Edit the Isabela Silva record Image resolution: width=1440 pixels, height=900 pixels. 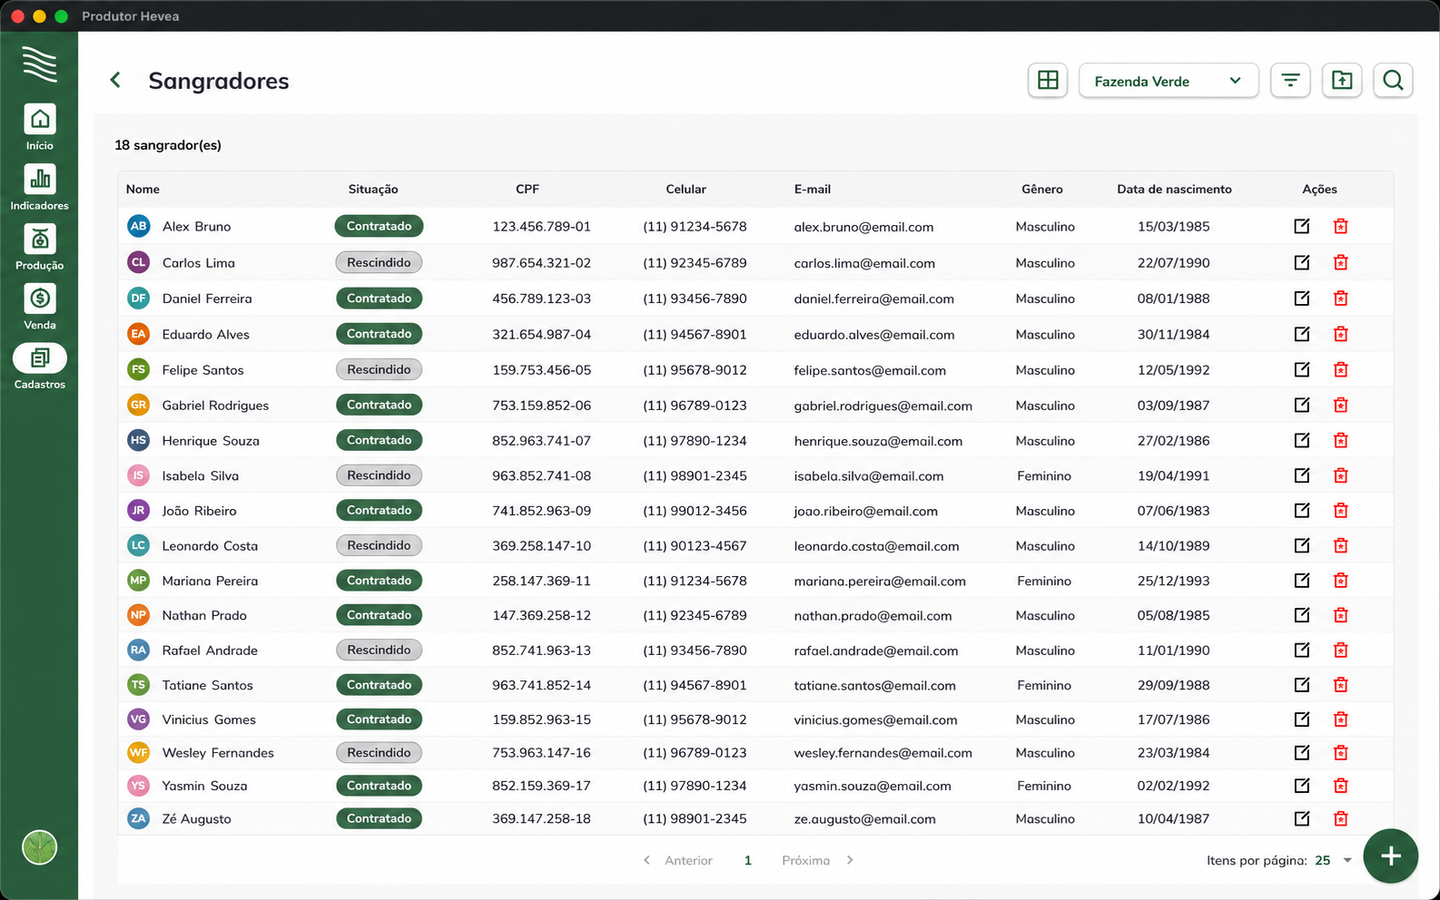coord(1302,475)
